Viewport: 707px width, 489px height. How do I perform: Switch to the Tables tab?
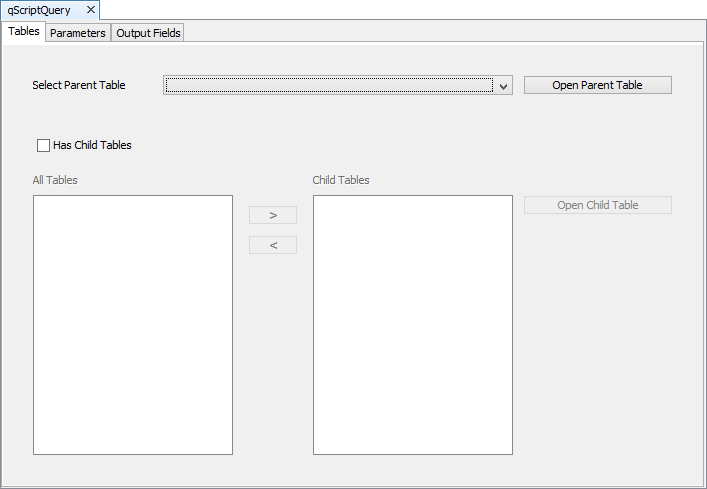pyautogui.click(x=23, y=32)
